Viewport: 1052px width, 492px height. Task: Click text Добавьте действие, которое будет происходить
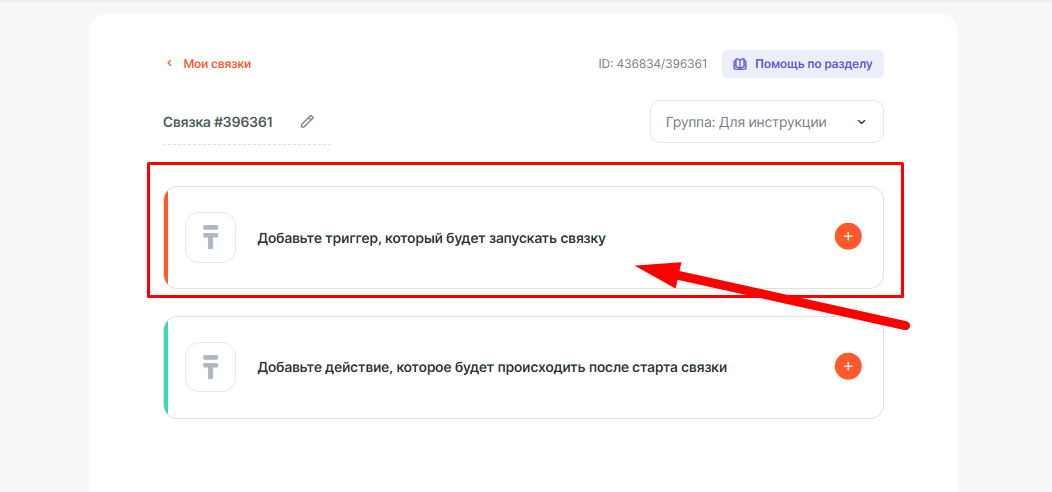tap(491, 367)
